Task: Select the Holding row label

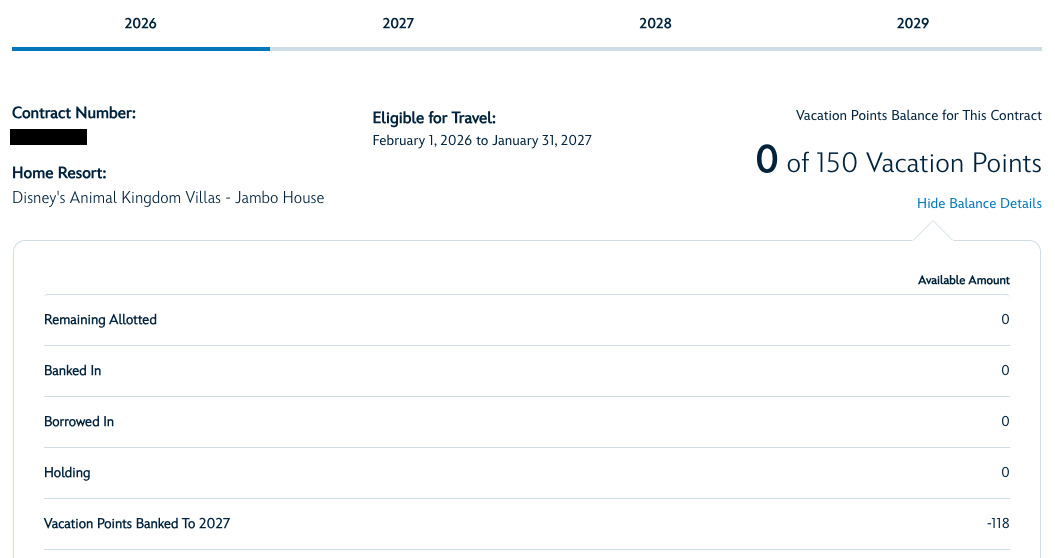Action: (67, 473)
